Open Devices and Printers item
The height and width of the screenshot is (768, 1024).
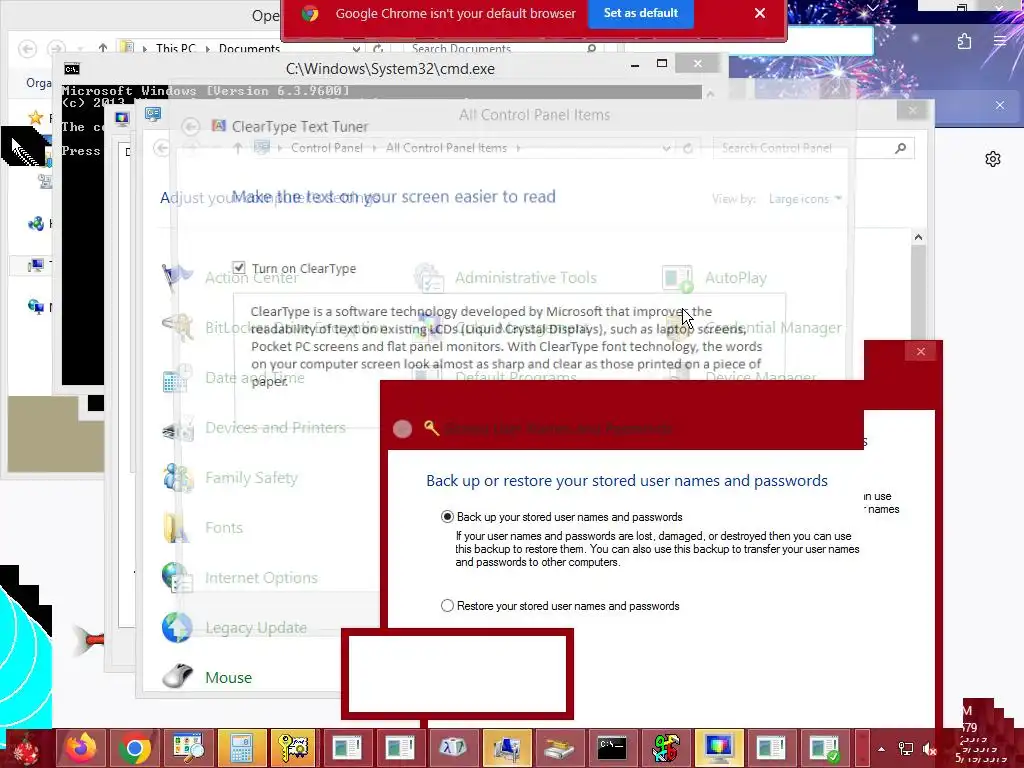(275, 428)
